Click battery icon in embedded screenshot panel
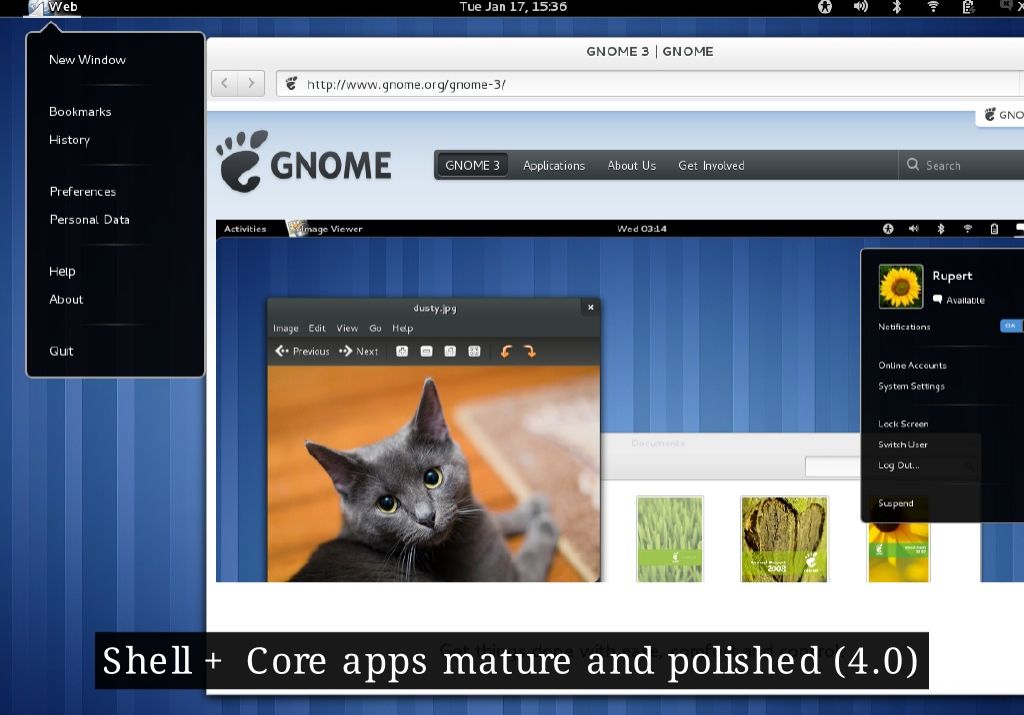 (994, 229)
